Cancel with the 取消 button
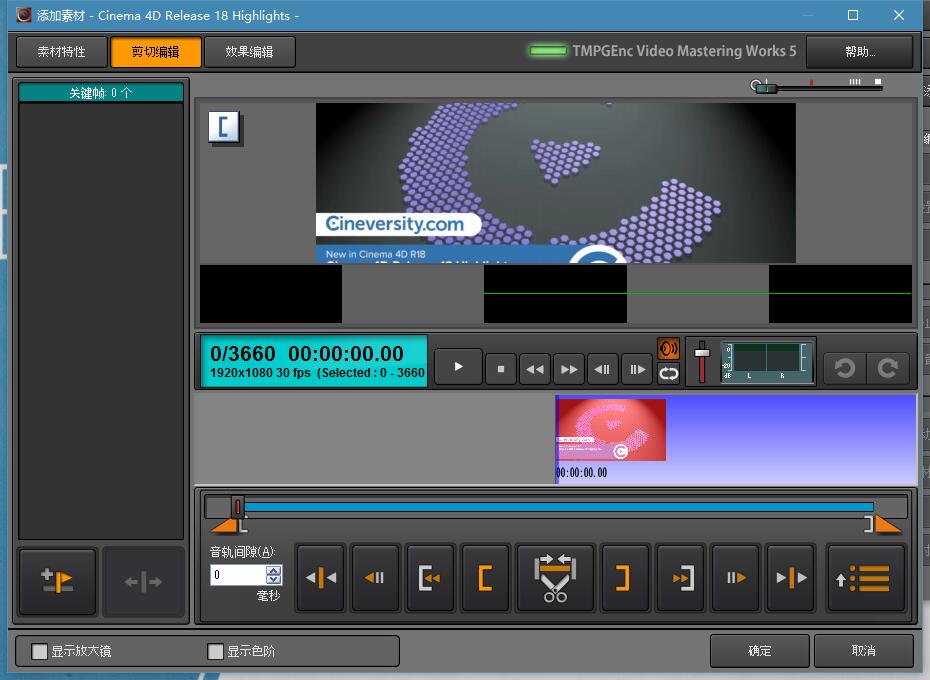 [864, 651]
